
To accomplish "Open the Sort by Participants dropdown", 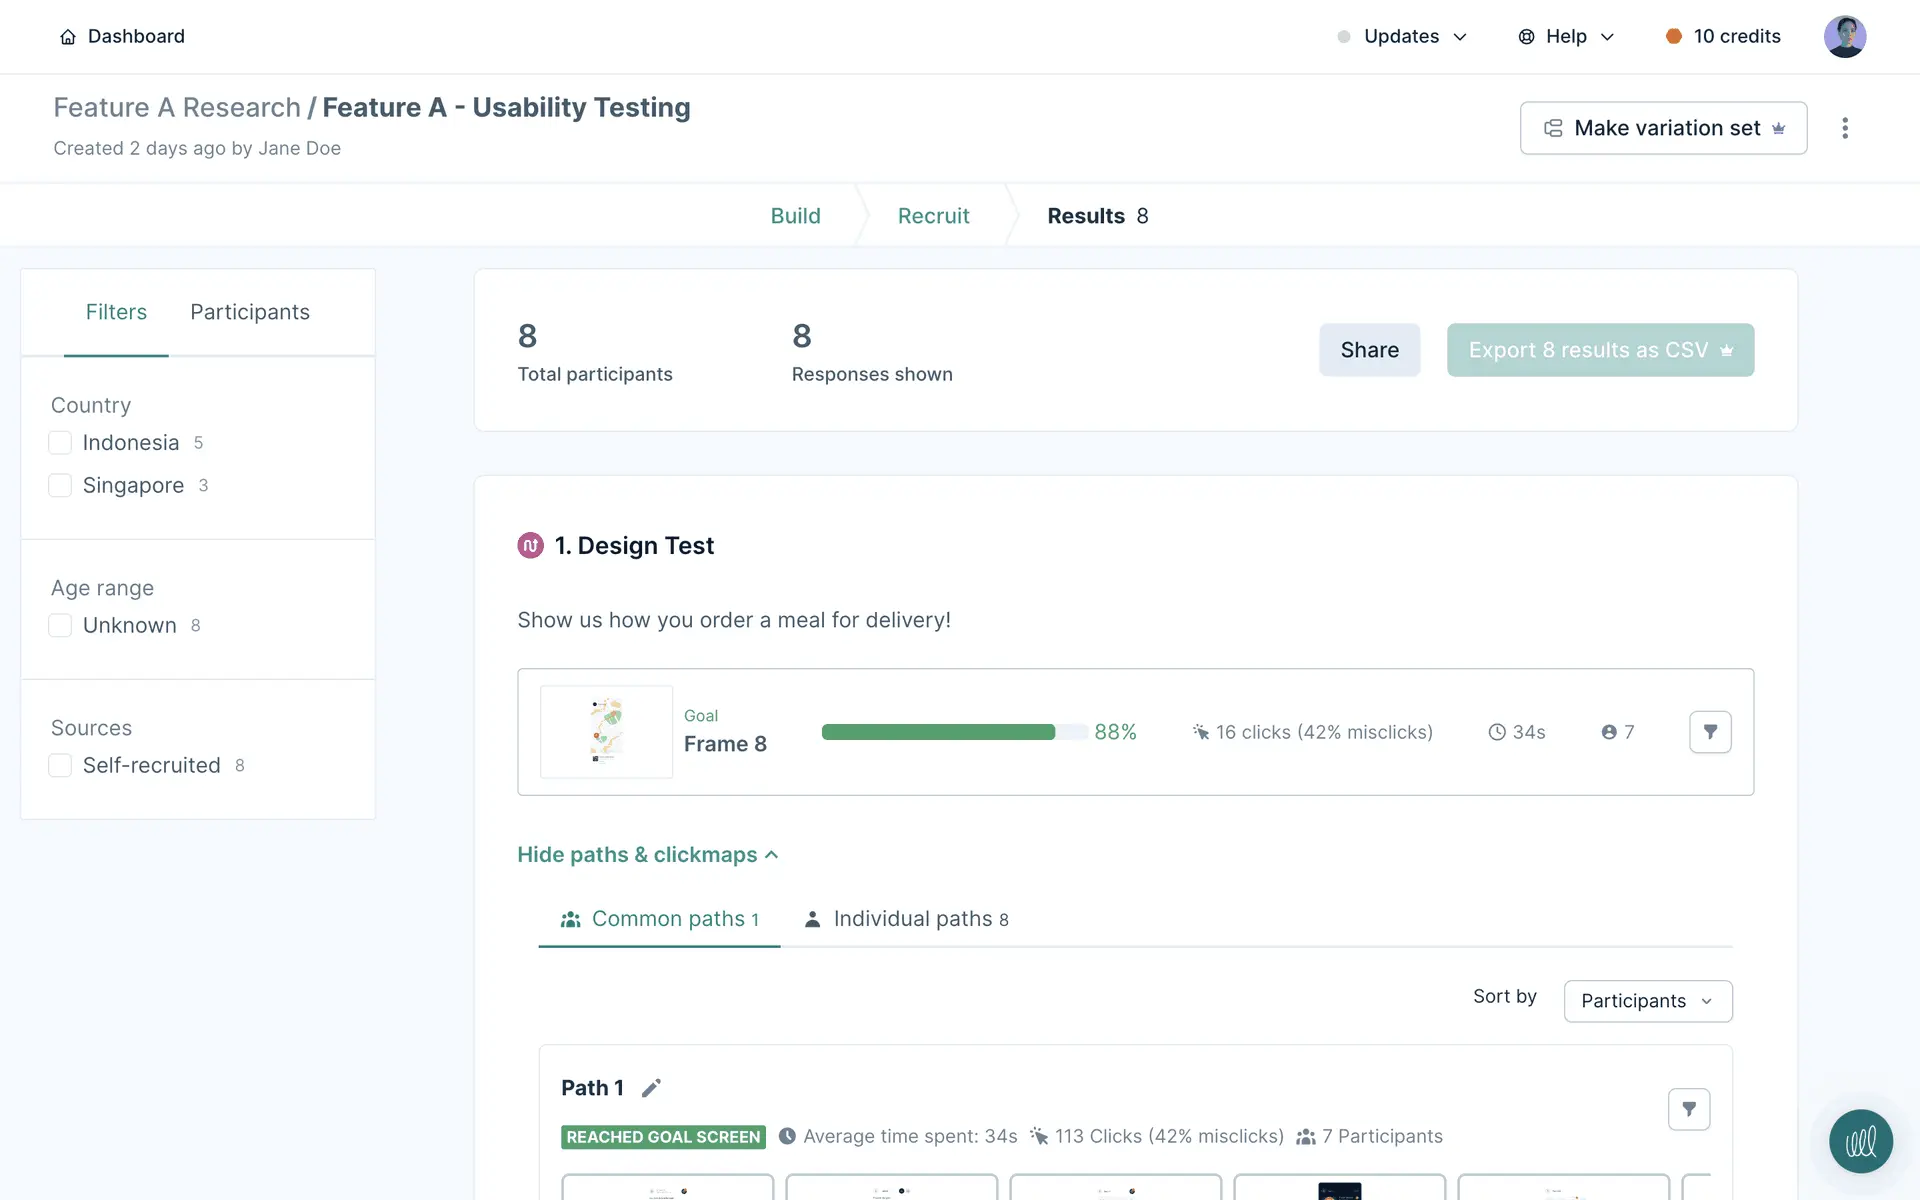I will click(x=1647, y=1001).
